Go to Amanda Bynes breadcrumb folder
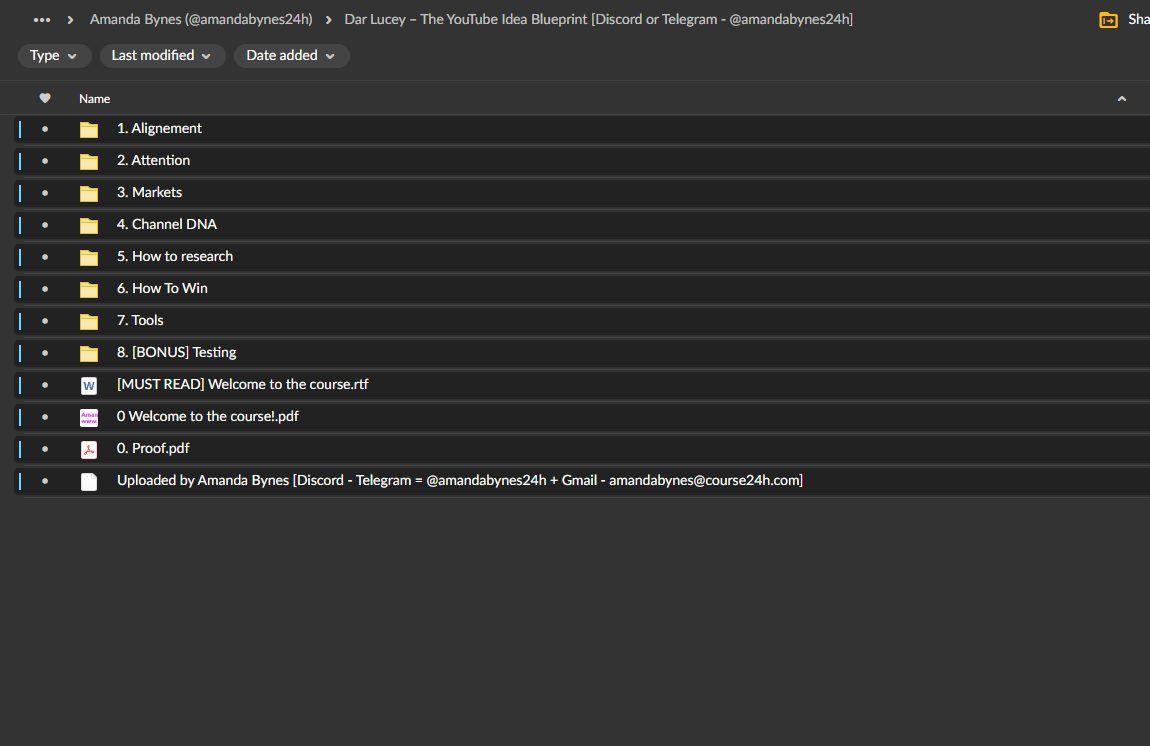 (x=200, y=20)
